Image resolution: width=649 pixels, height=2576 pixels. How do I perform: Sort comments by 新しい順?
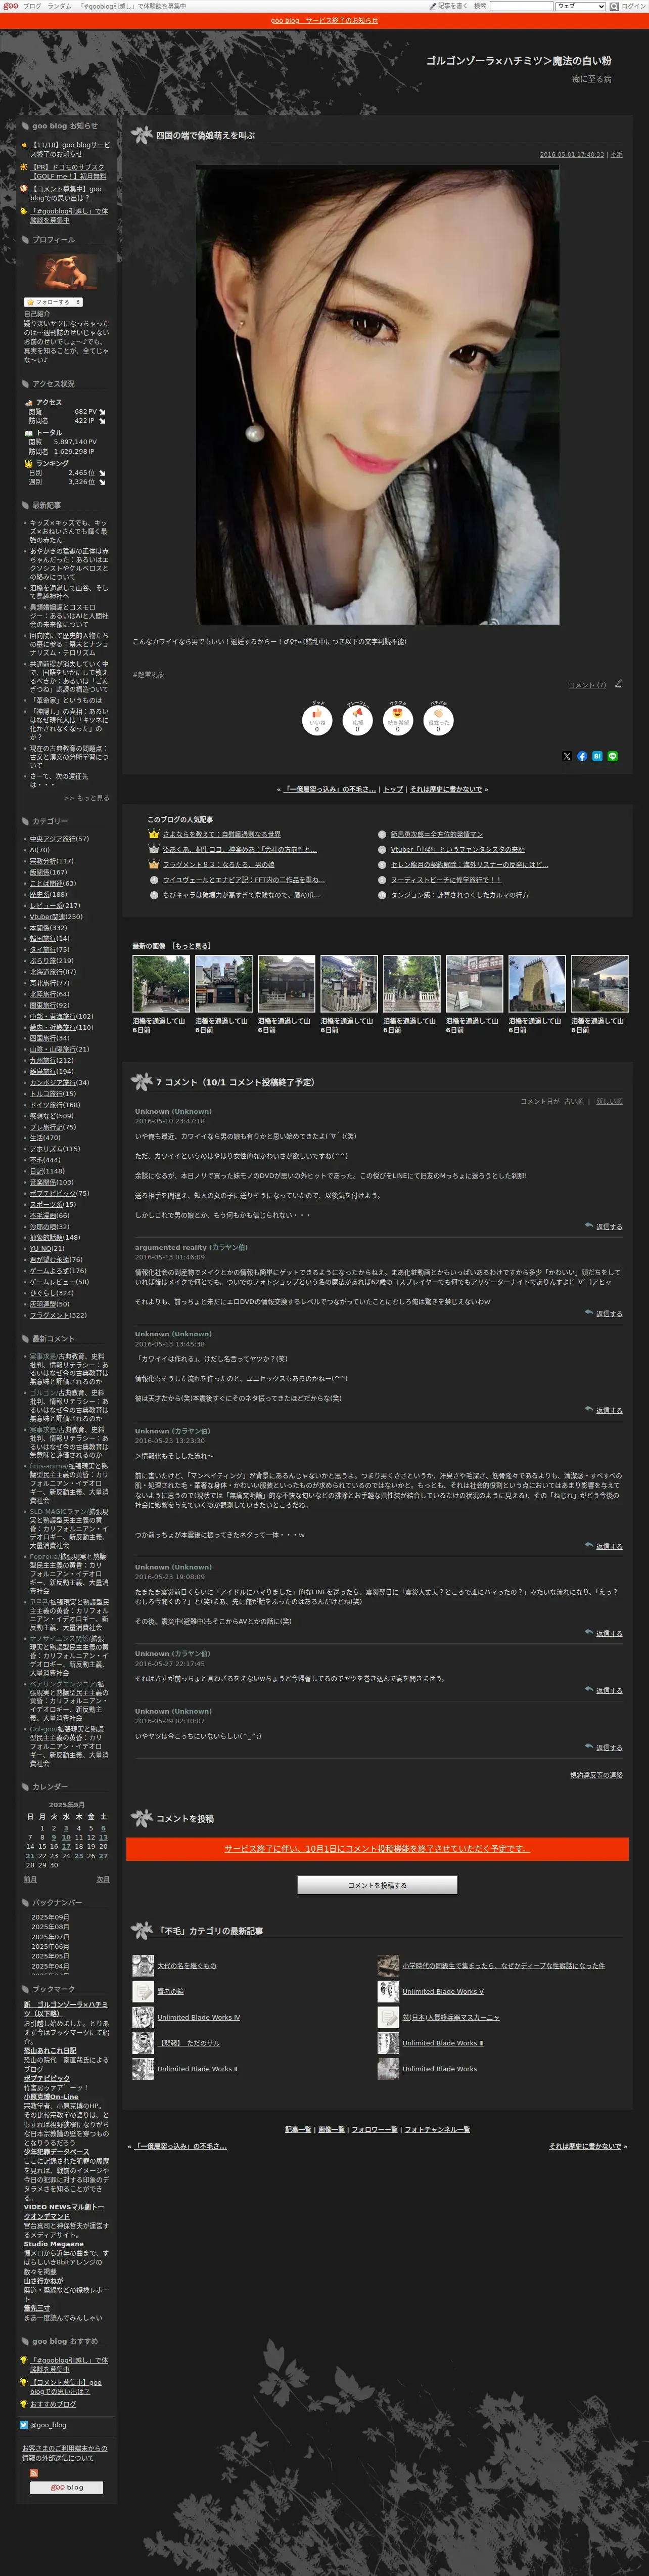tap(609, 1101)
